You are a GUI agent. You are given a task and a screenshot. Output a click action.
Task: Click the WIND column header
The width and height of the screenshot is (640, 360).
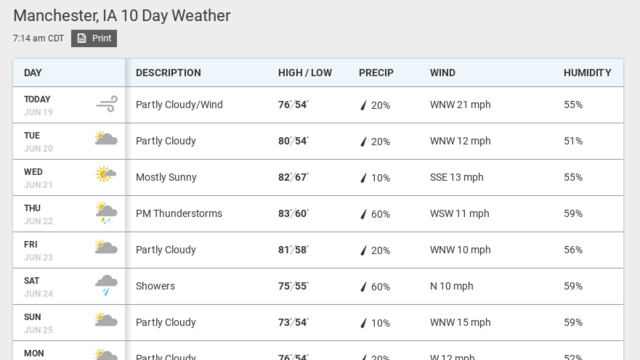(x=442, y=73)
